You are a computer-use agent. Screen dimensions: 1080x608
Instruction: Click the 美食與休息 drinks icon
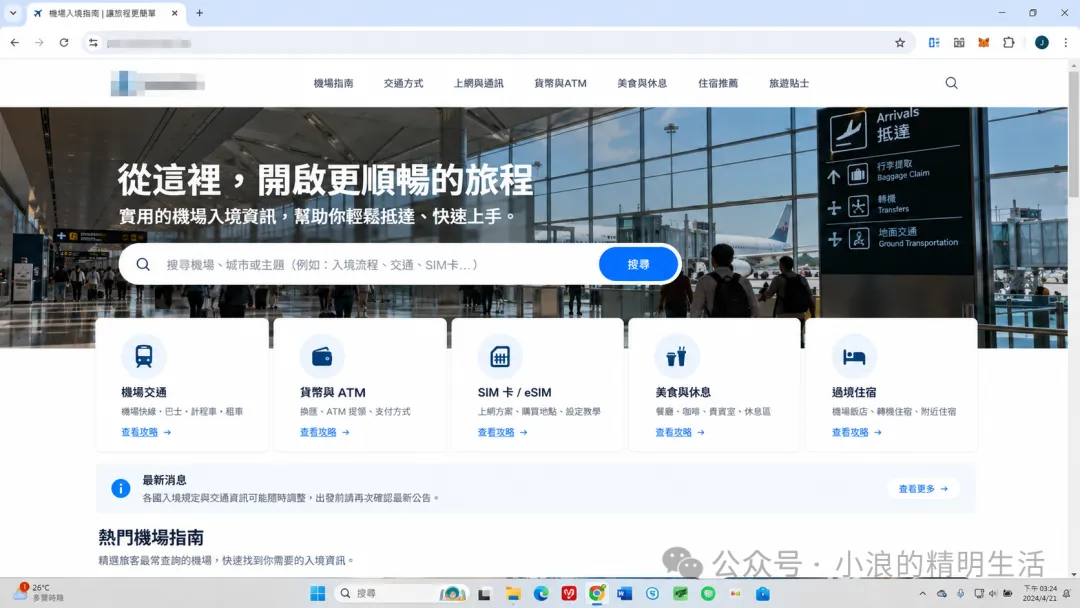[676, 356]
